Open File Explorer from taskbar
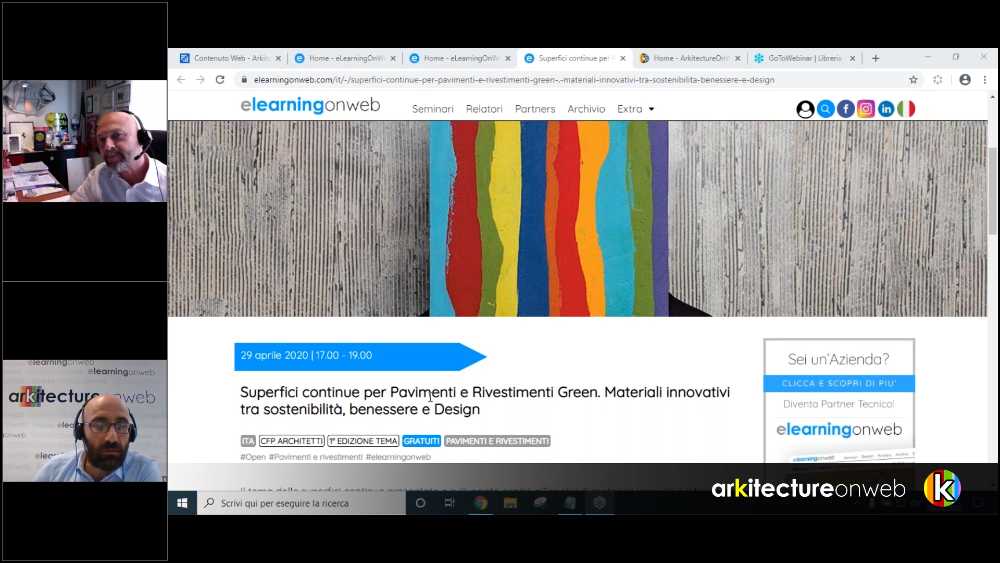Viewport: 1000px width, 563px height. coord(510,503)
